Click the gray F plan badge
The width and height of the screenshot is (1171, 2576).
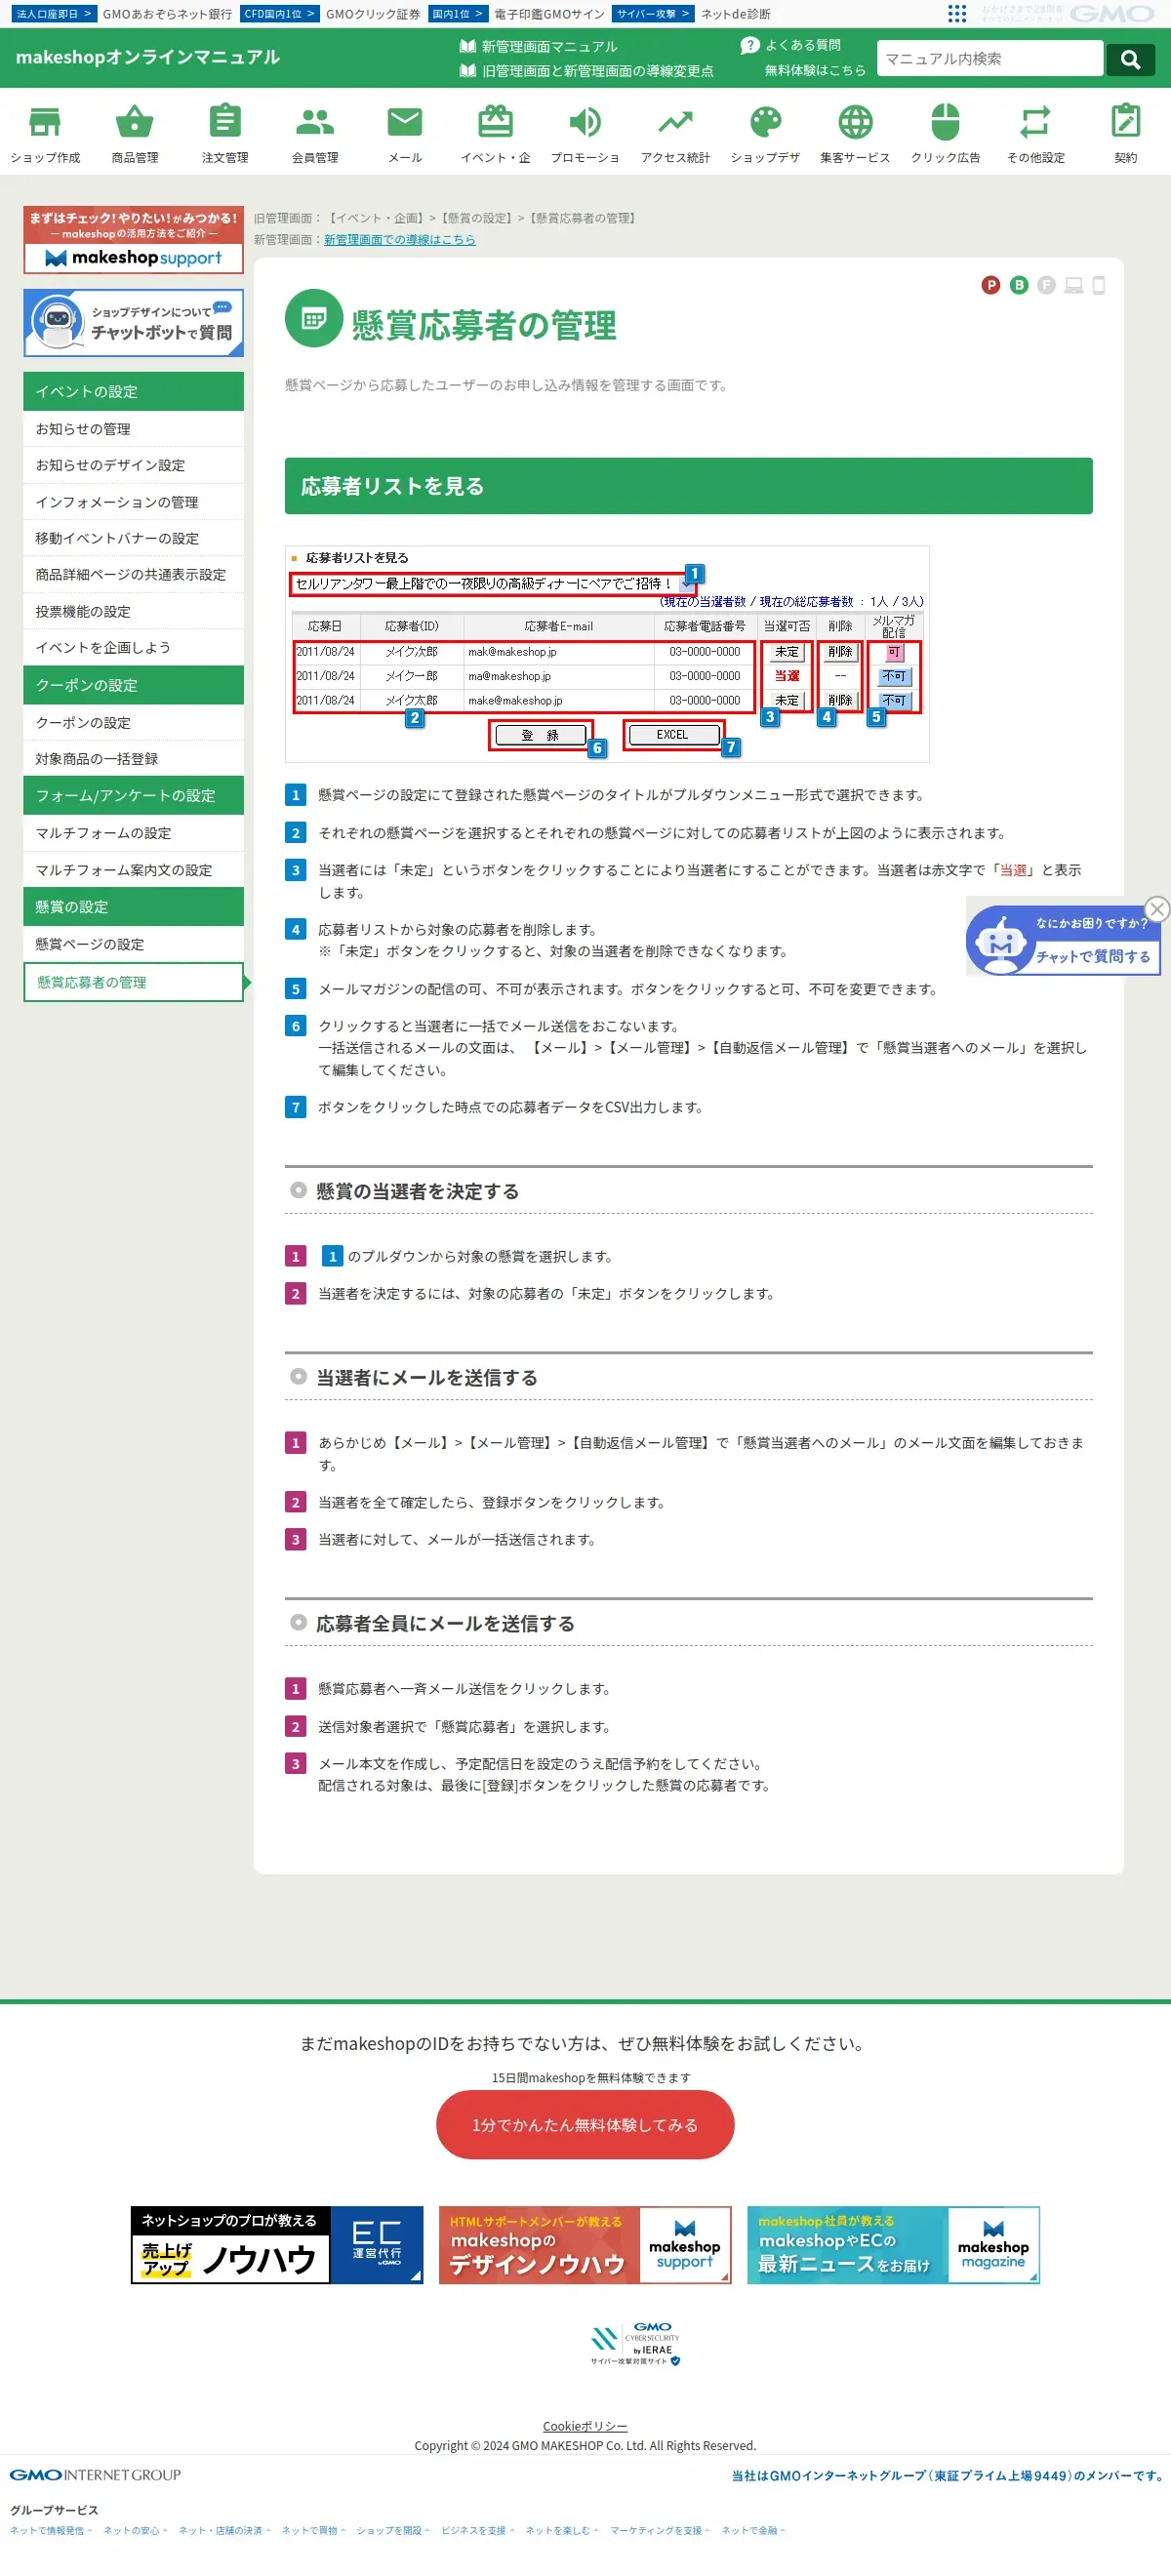[x=1046, y=285]
